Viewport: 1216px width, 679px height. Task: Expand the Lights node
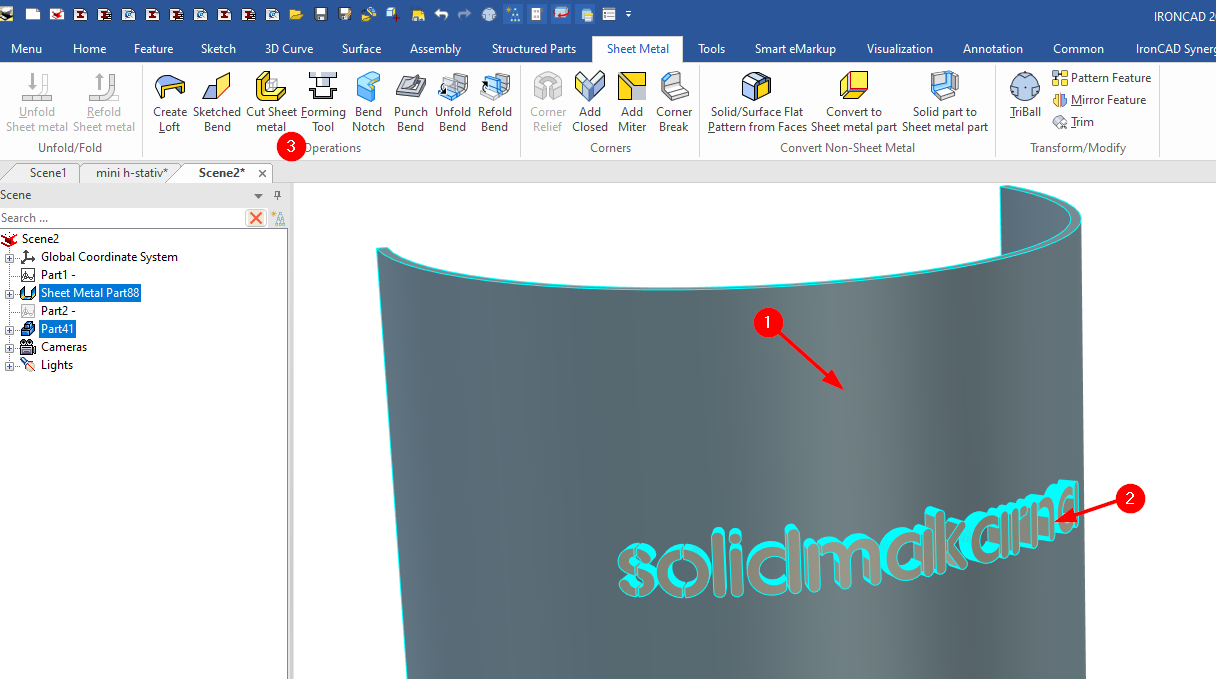click(x=10, y=366)
